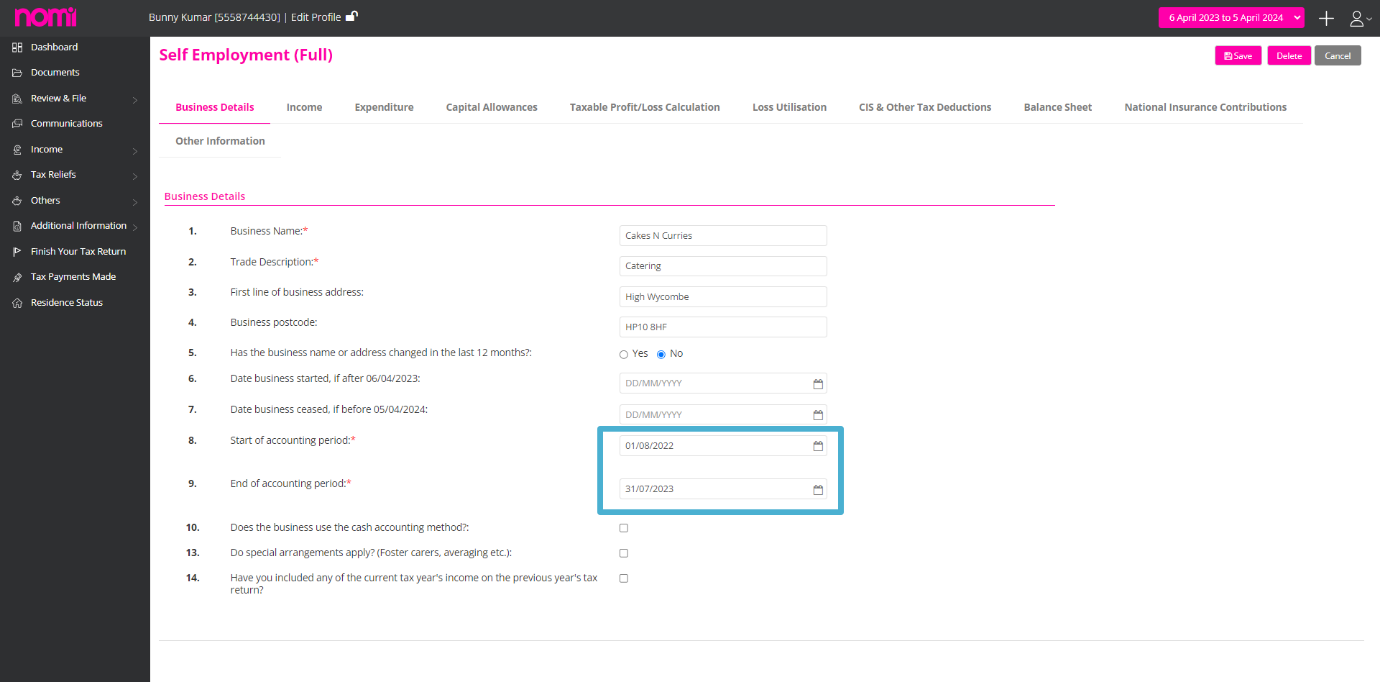Screen dimensions: 1380x682
Task: Tick the previous year's income included checkbox
Action: (x=624, y=578)
